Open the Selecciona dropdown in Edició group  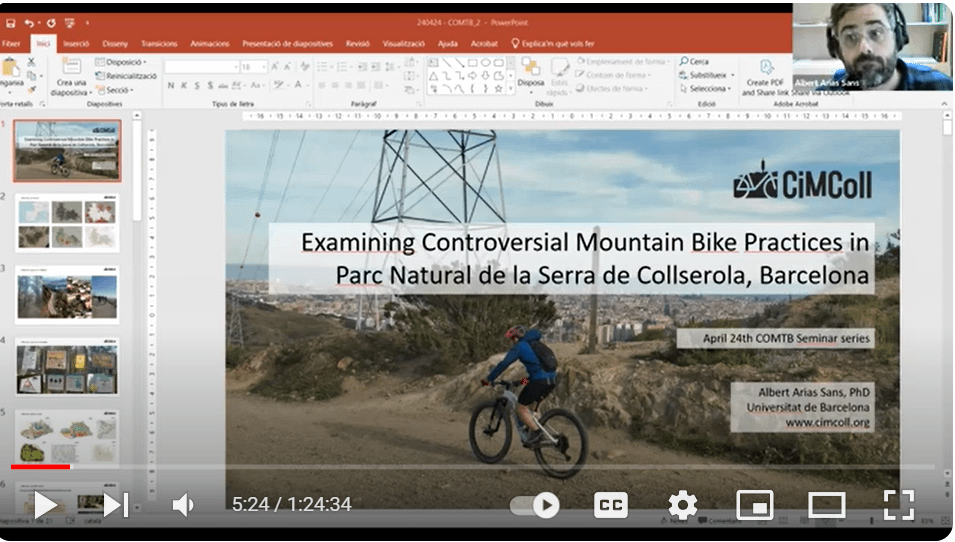tap(707, 89)
